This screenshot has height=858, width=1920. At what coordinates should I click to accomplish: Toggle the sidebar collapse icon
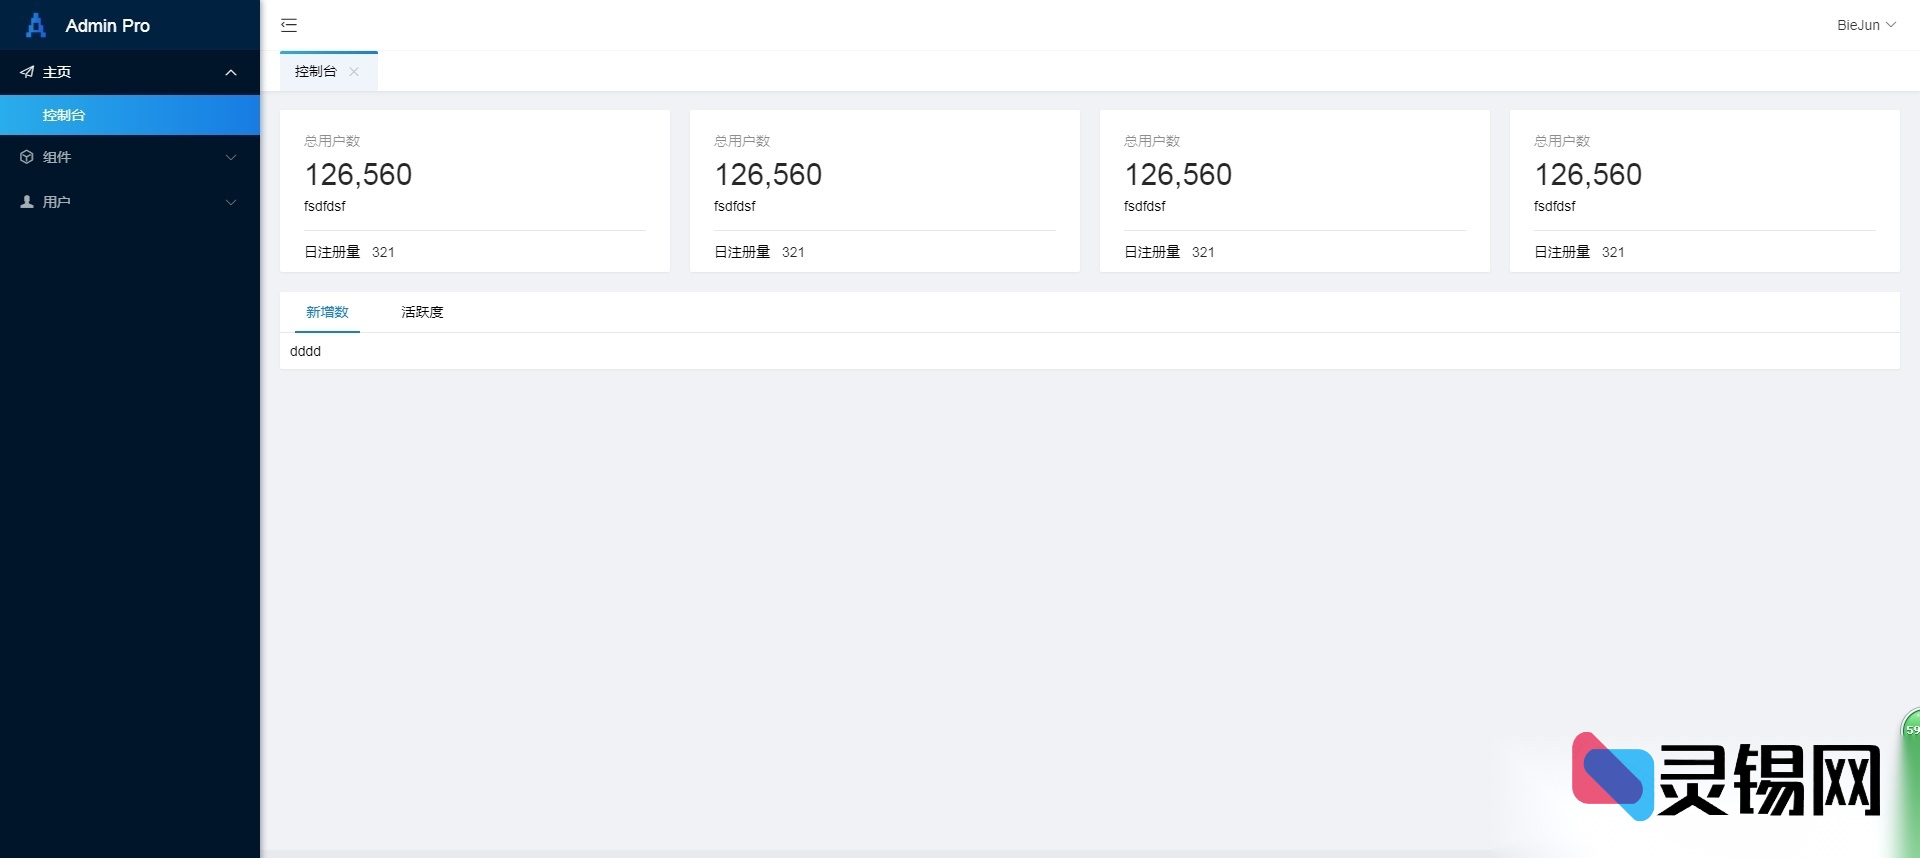(x=289, y=25)
